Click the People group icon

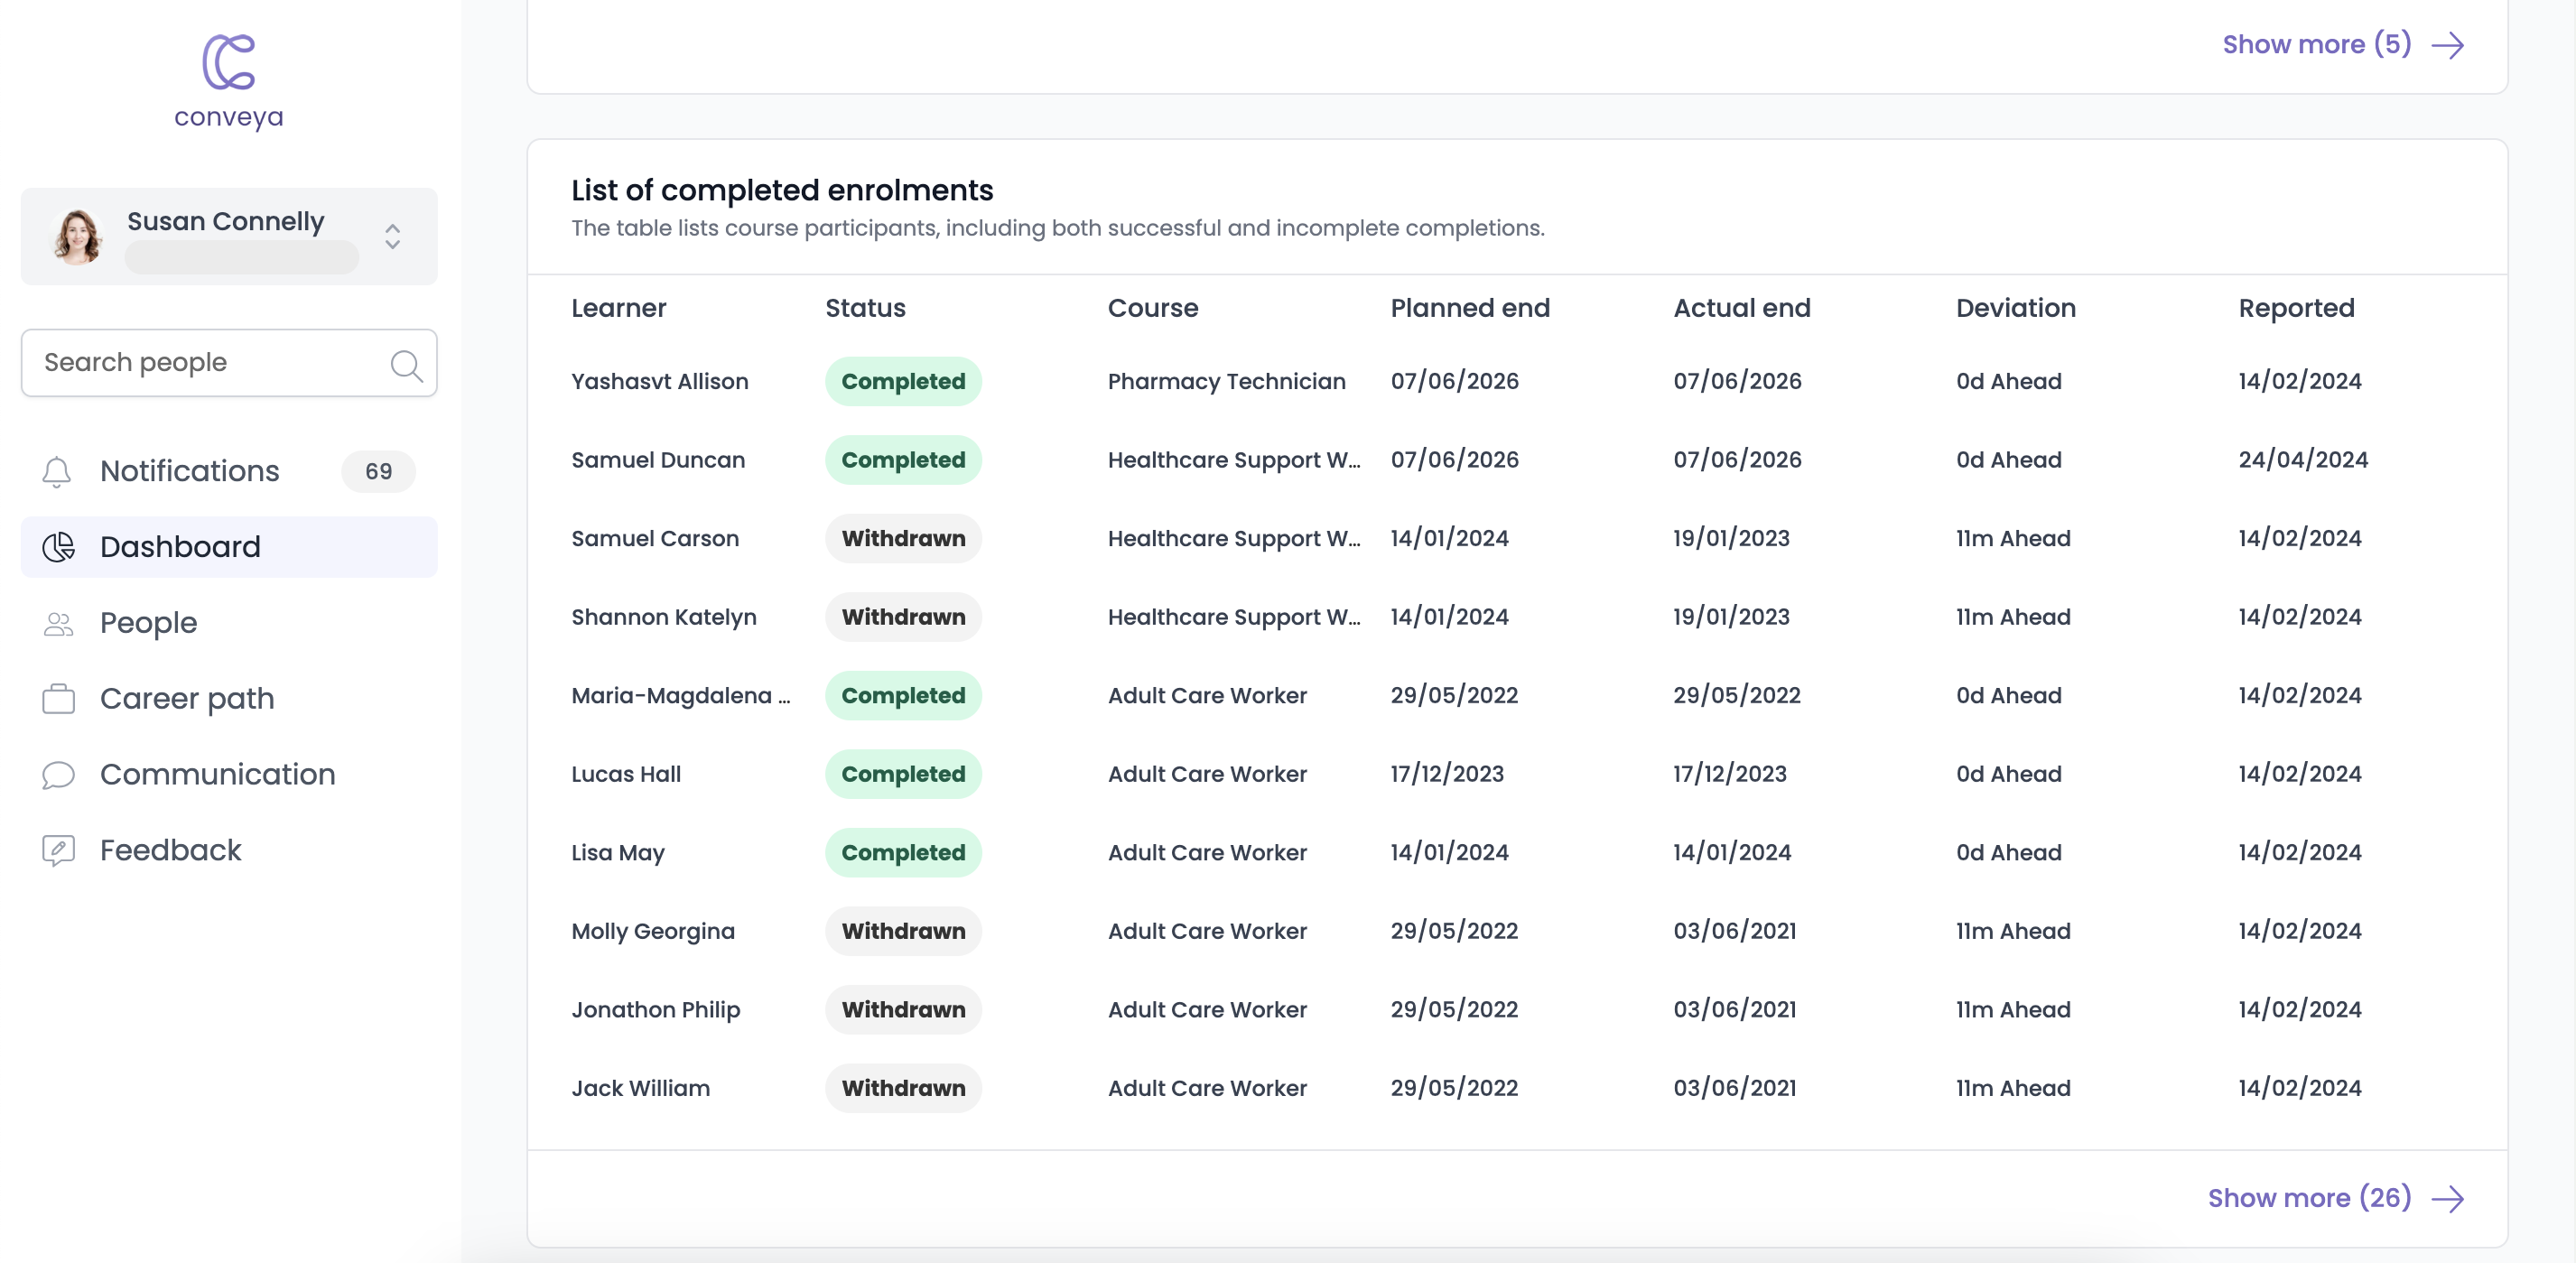point(59,623)
